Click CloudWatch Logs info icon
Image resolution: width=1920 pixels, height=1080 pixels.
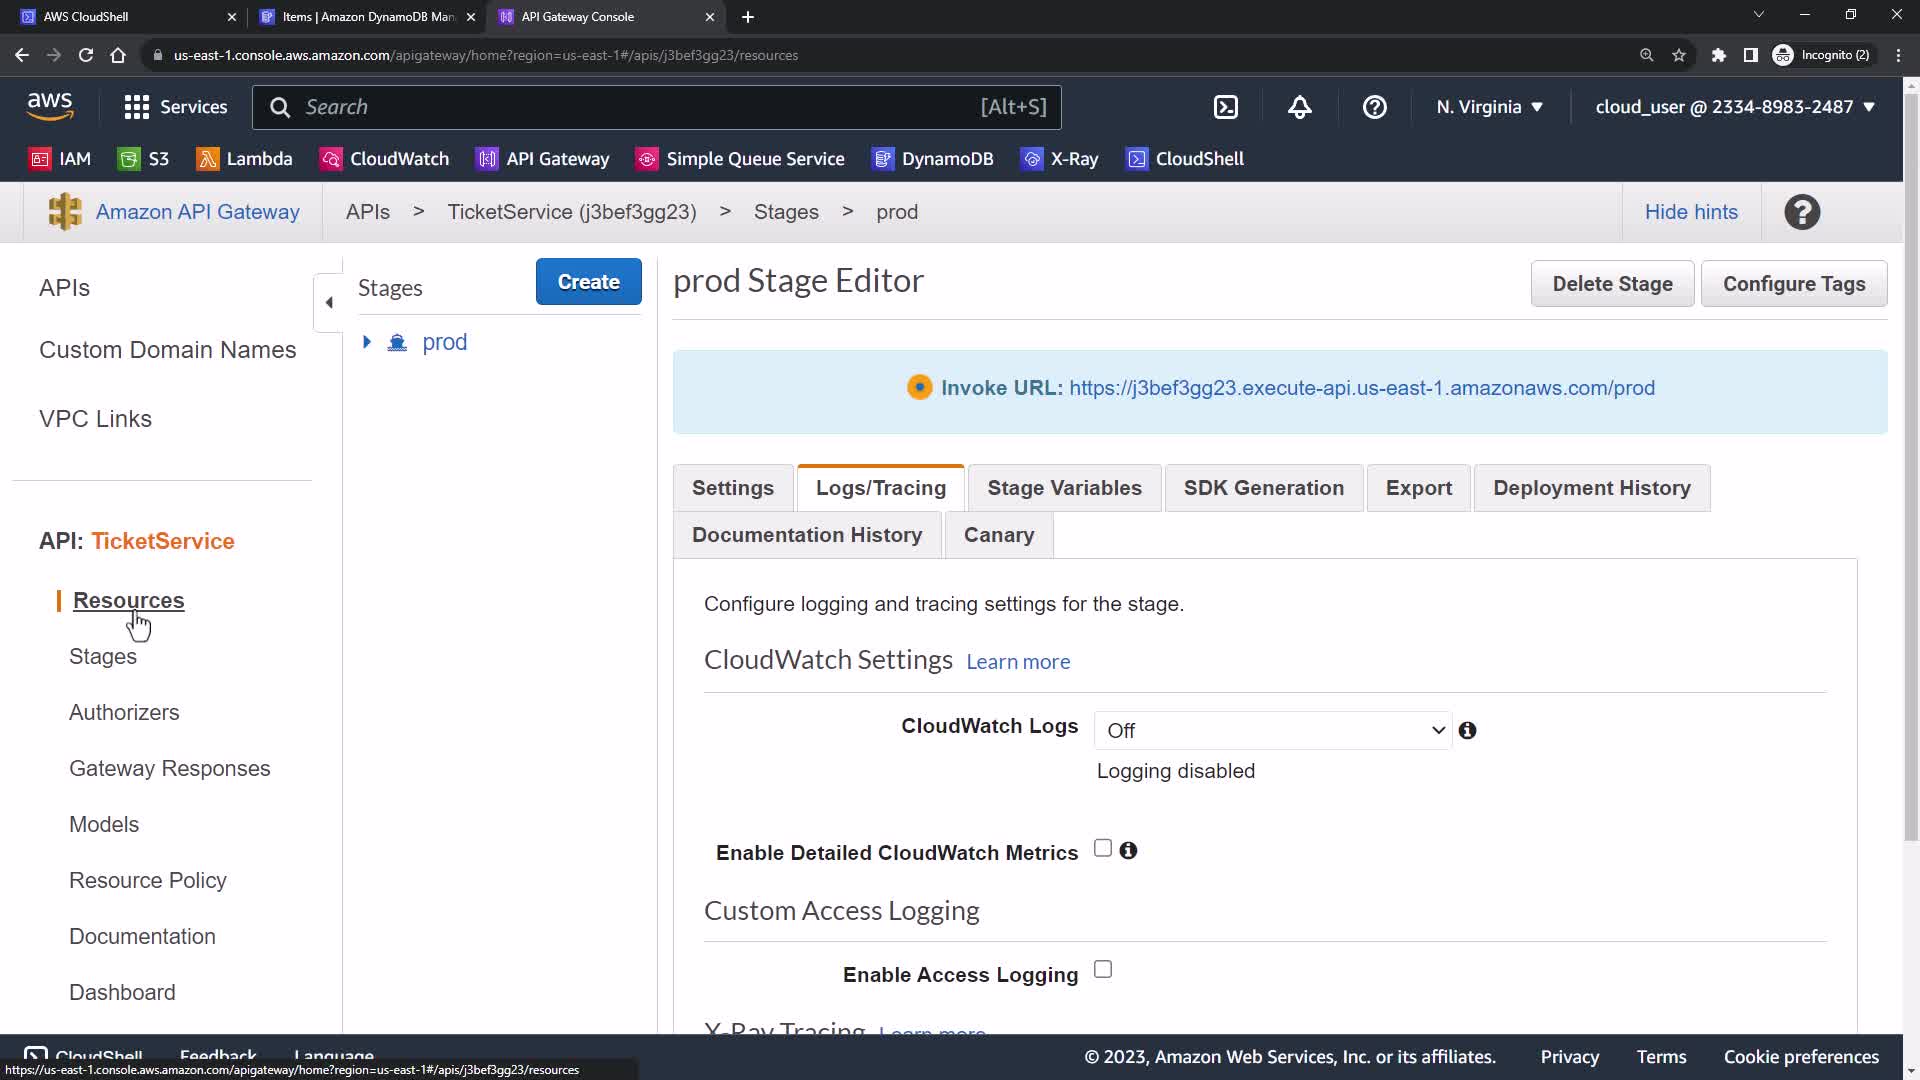[1467, 731]
